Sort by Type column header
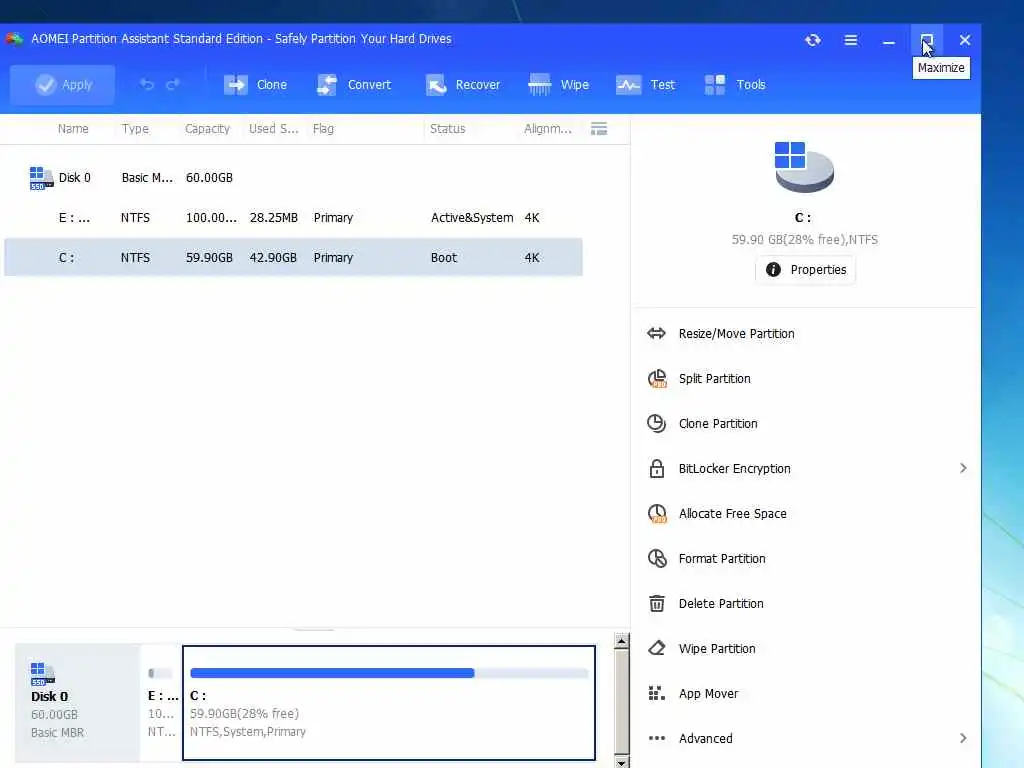Screen dimensions: 1024x768 [x=135, y=129]
